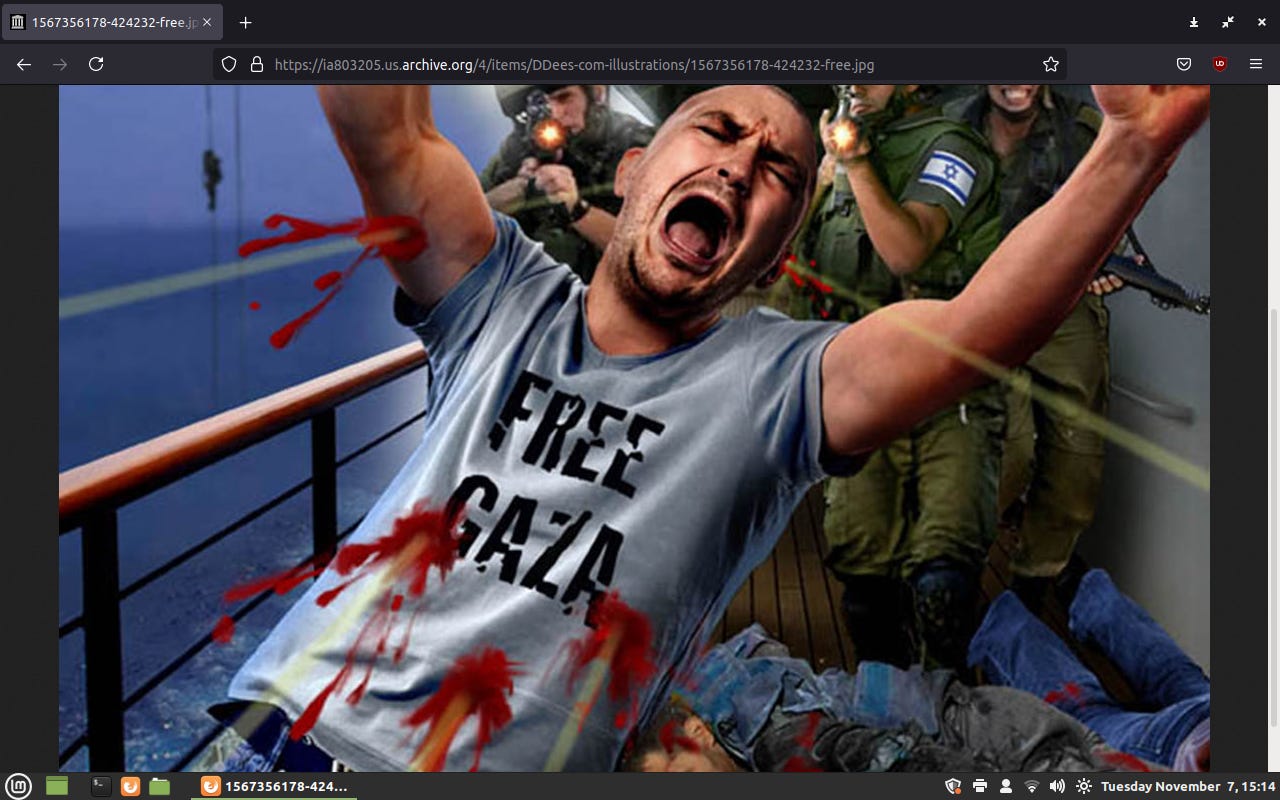Screen dimensions: 1280x800
Task: Open the tracking protection shield icon
Action: tap(228, 64)
